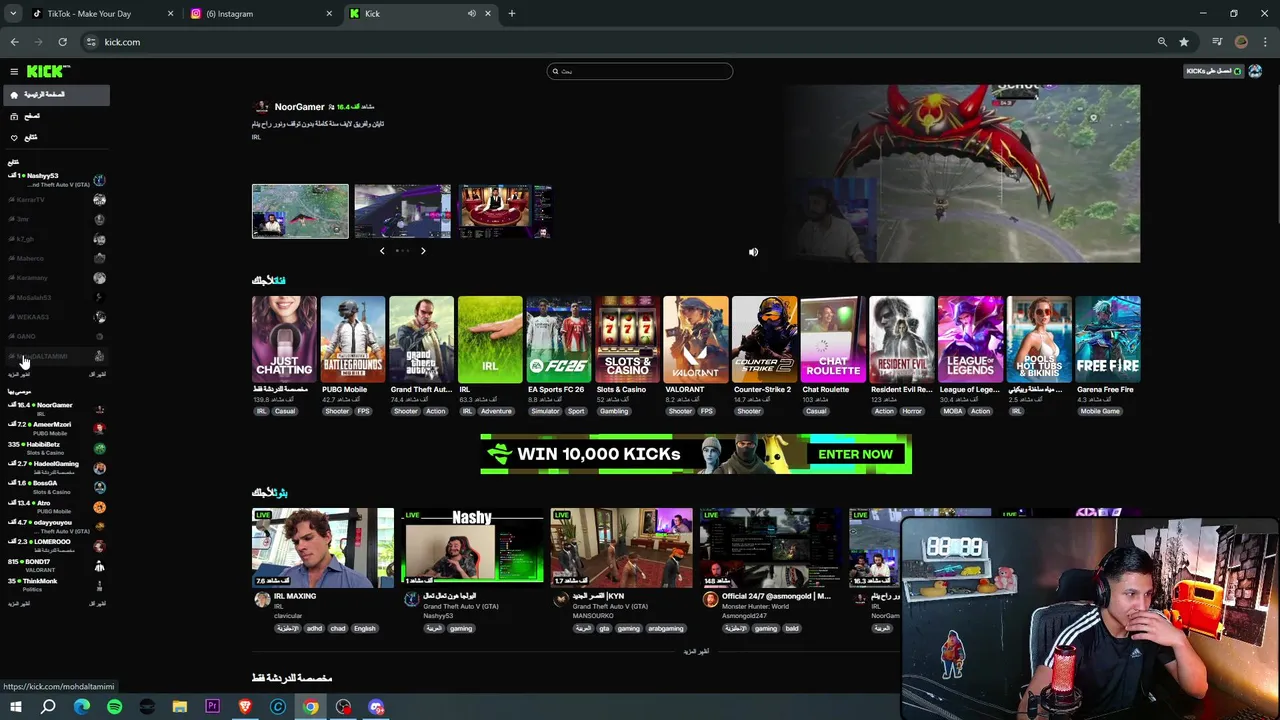
Task: Open AmeerMzori in recommended list
Action: [55, 428]
